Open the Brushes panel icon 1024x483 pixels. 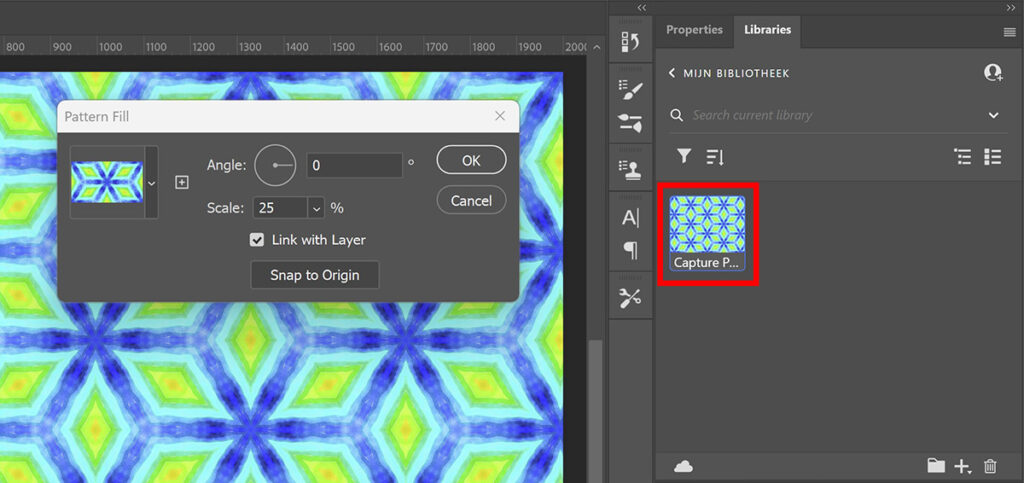[630, 122]
